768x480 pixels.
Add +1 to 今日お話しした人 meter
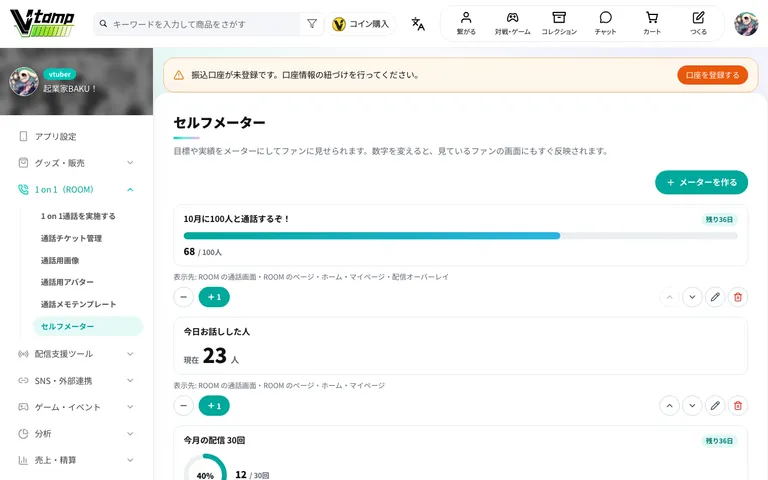click(214, 406)
